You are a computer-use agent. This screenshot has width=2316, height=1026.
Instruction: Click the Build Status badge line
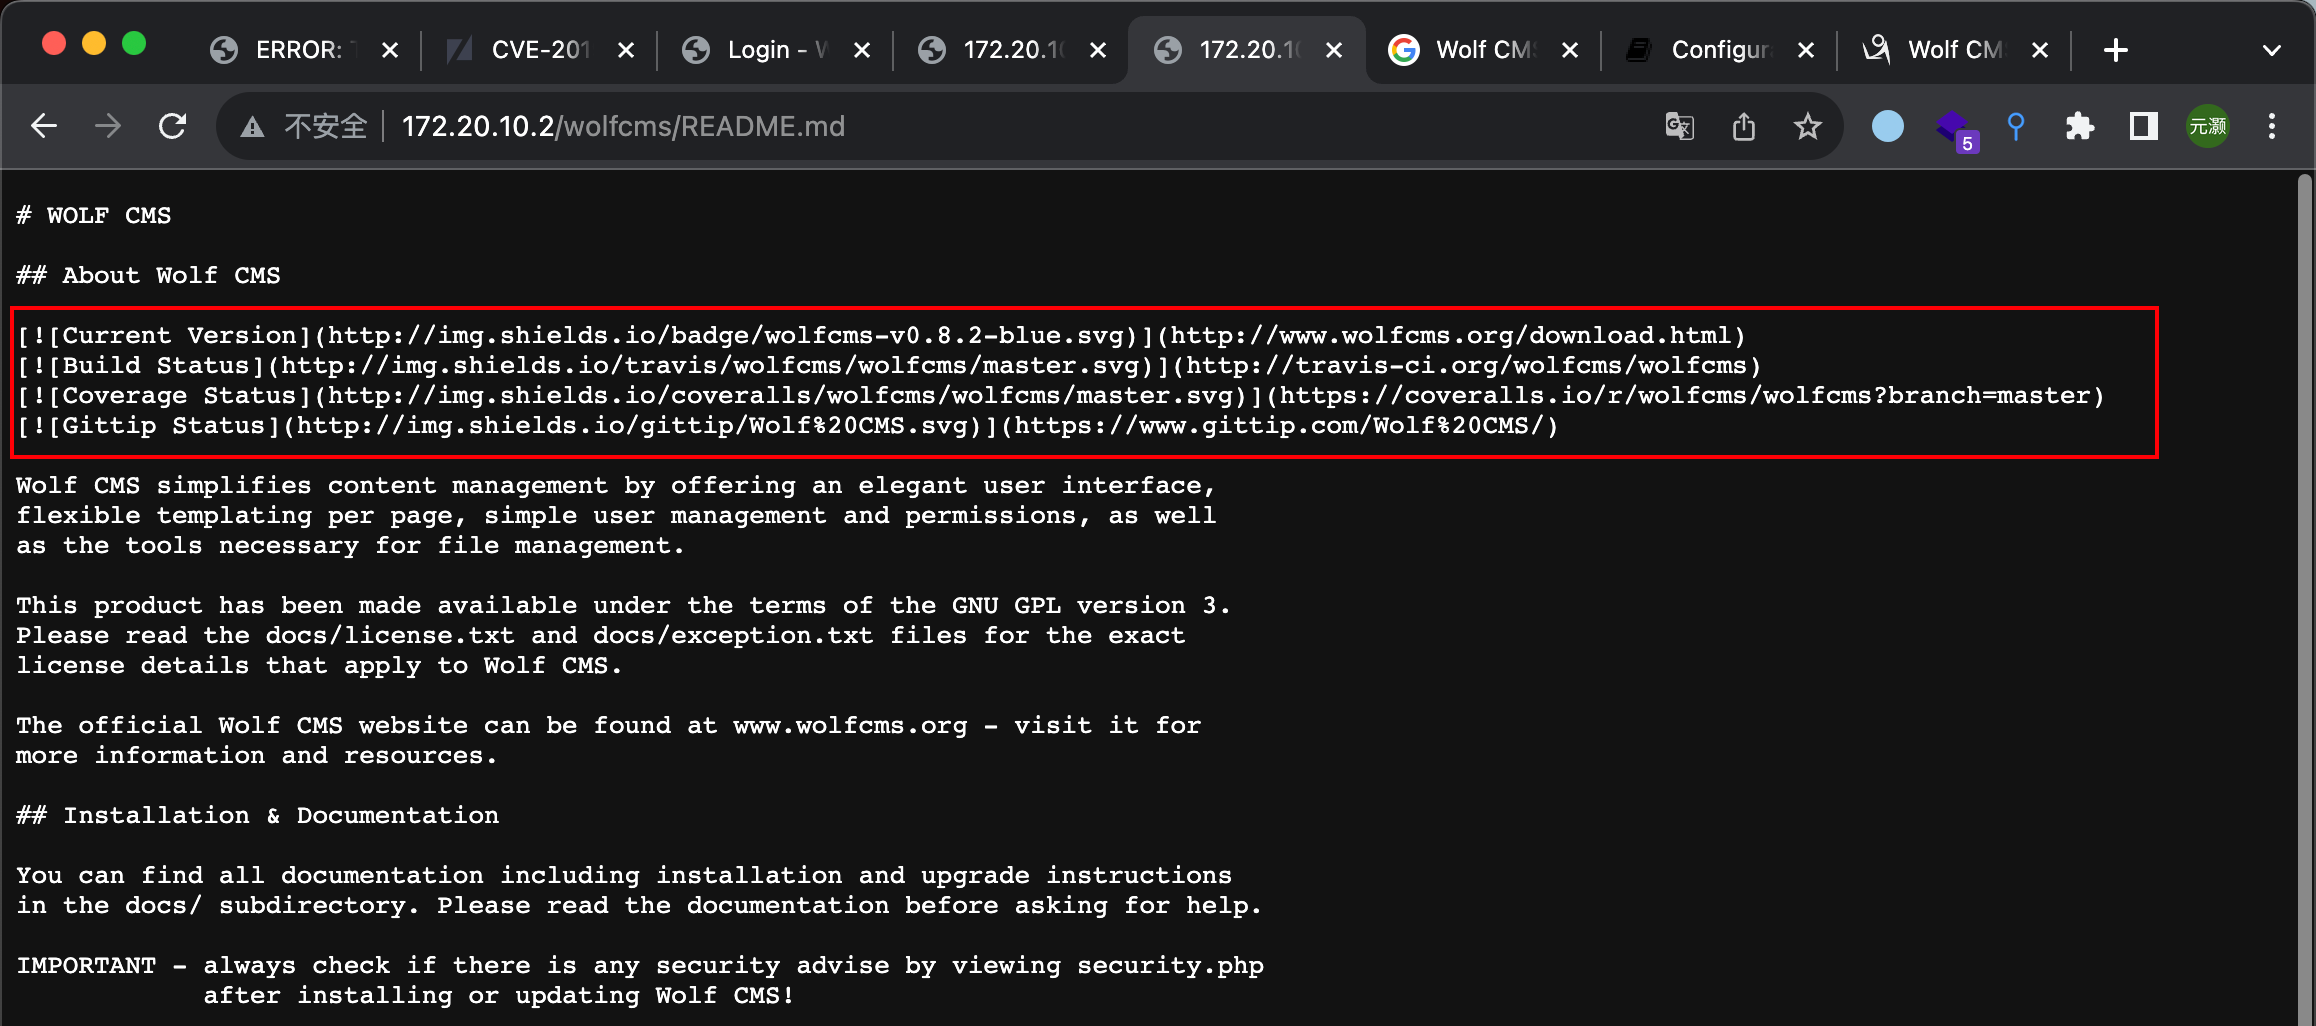889,366
